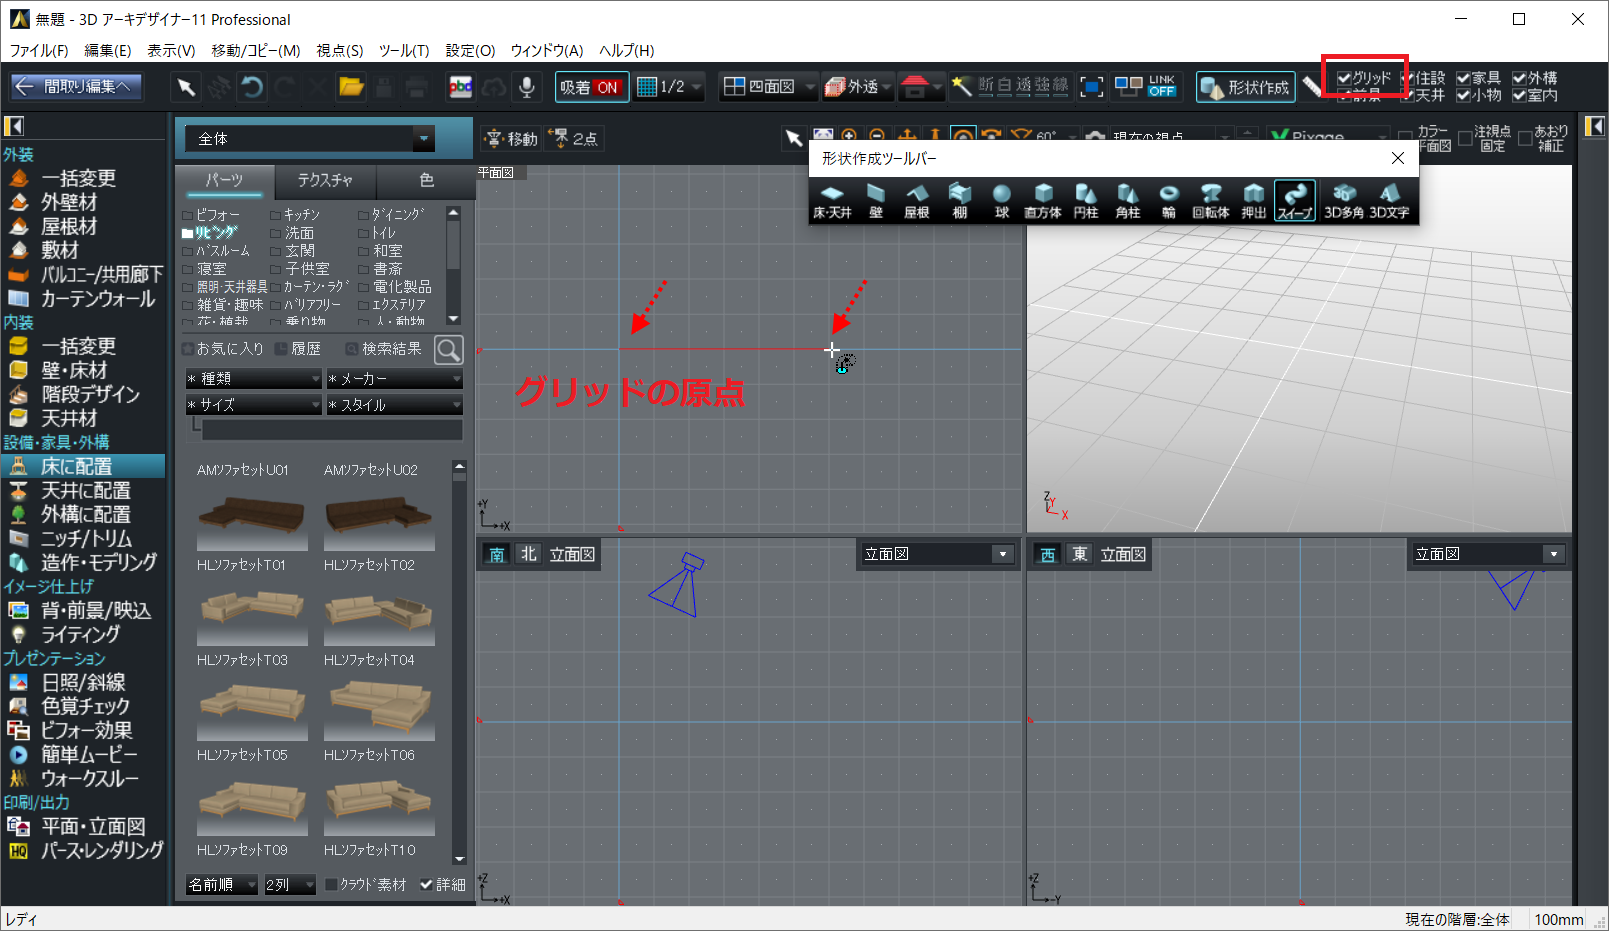
Task: Open file with yellow folder icon
Action: click(351, 87)
